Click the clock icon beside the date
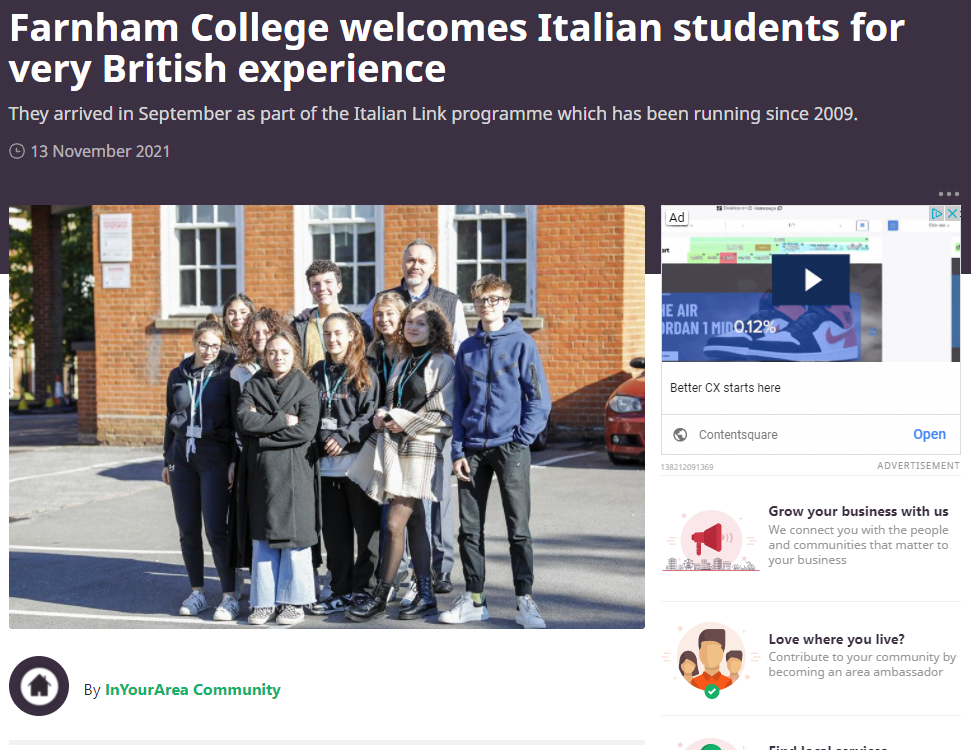This screenshot has width=971, height=750. [17, 151]
